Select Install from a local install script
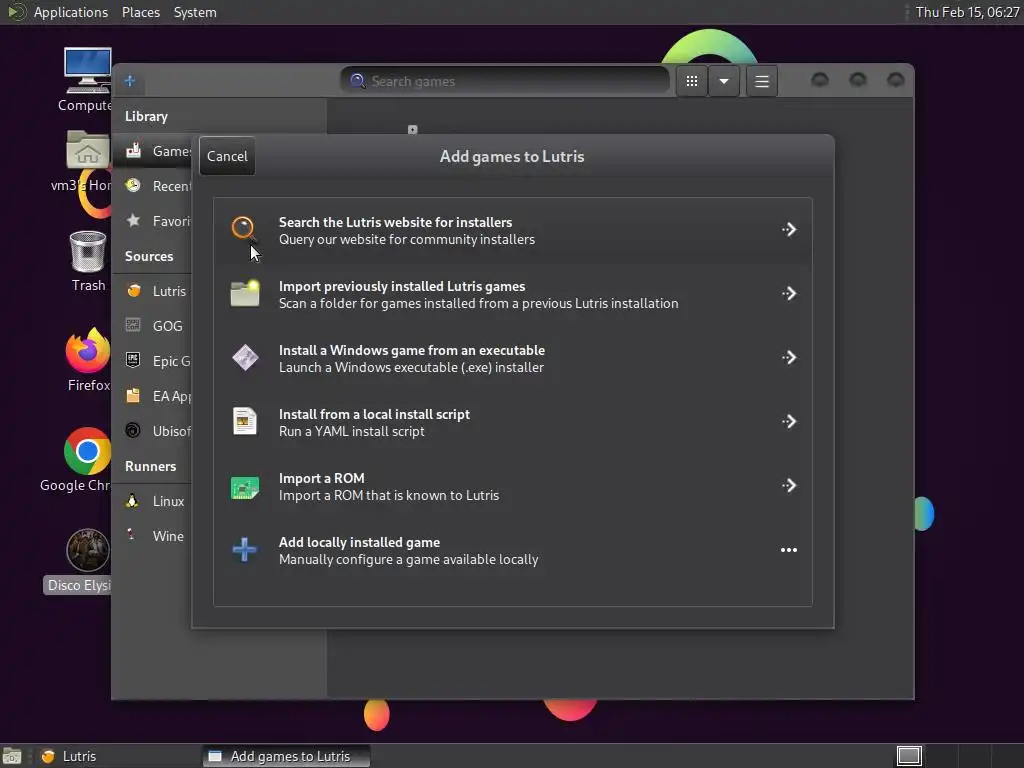Screen dimensions: 1024x768 [x=513, y=423]
